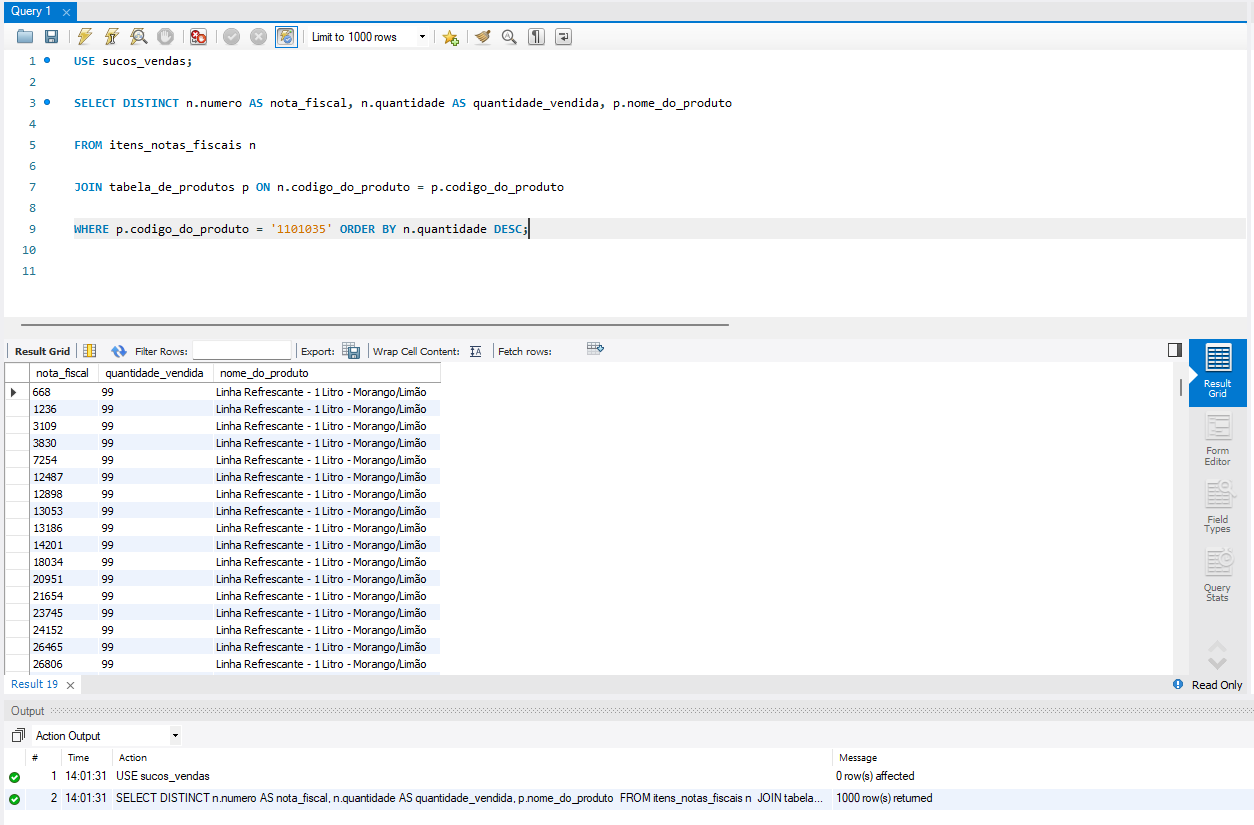The height and width of the screenshot is (825, 1254).
Task: Toggle the result grid view icon
Action: point(89,351)
